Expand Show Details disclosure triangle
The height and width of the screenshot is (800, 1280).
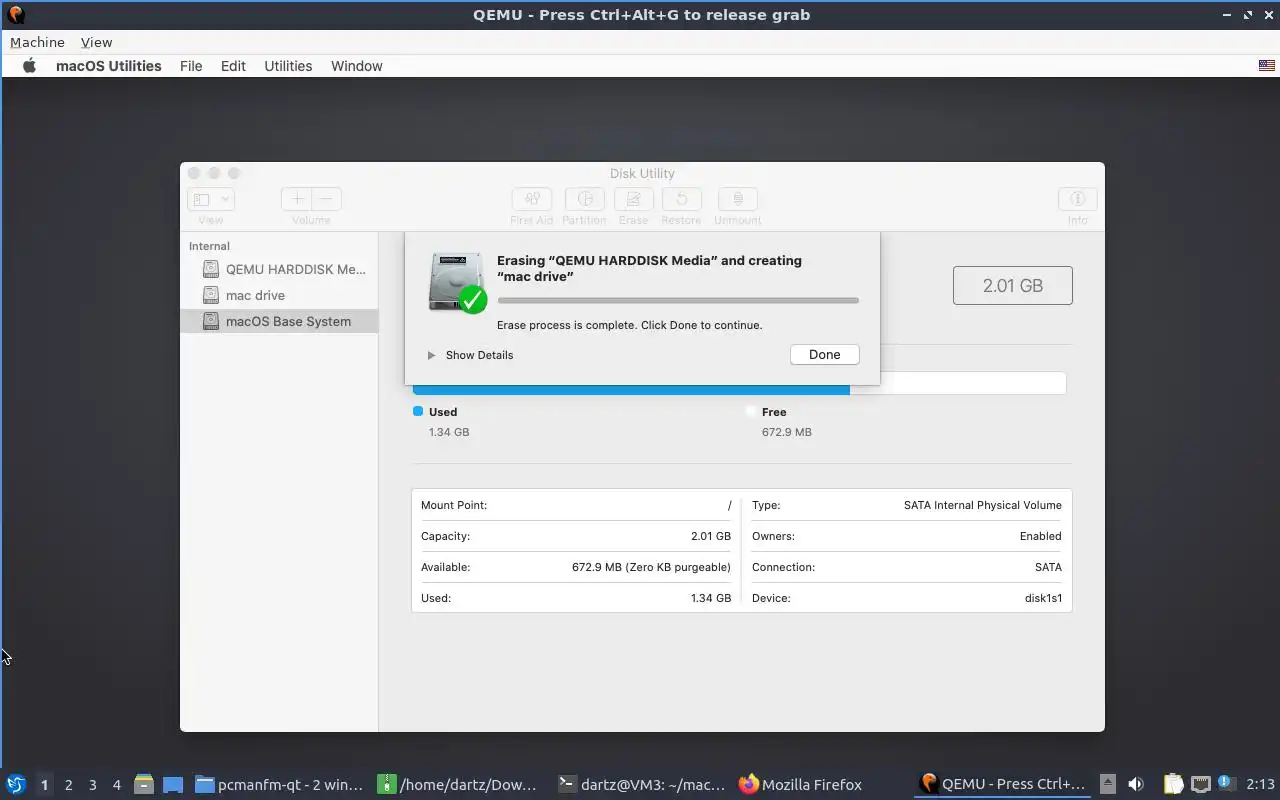431,355
